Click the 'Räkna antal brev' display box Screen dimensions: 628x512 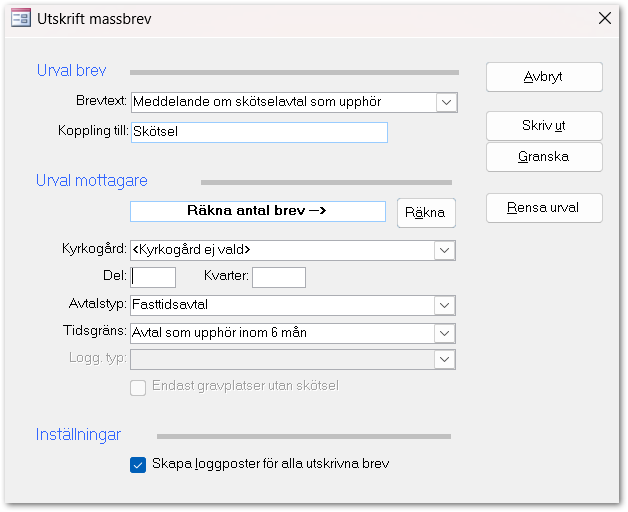257,211
